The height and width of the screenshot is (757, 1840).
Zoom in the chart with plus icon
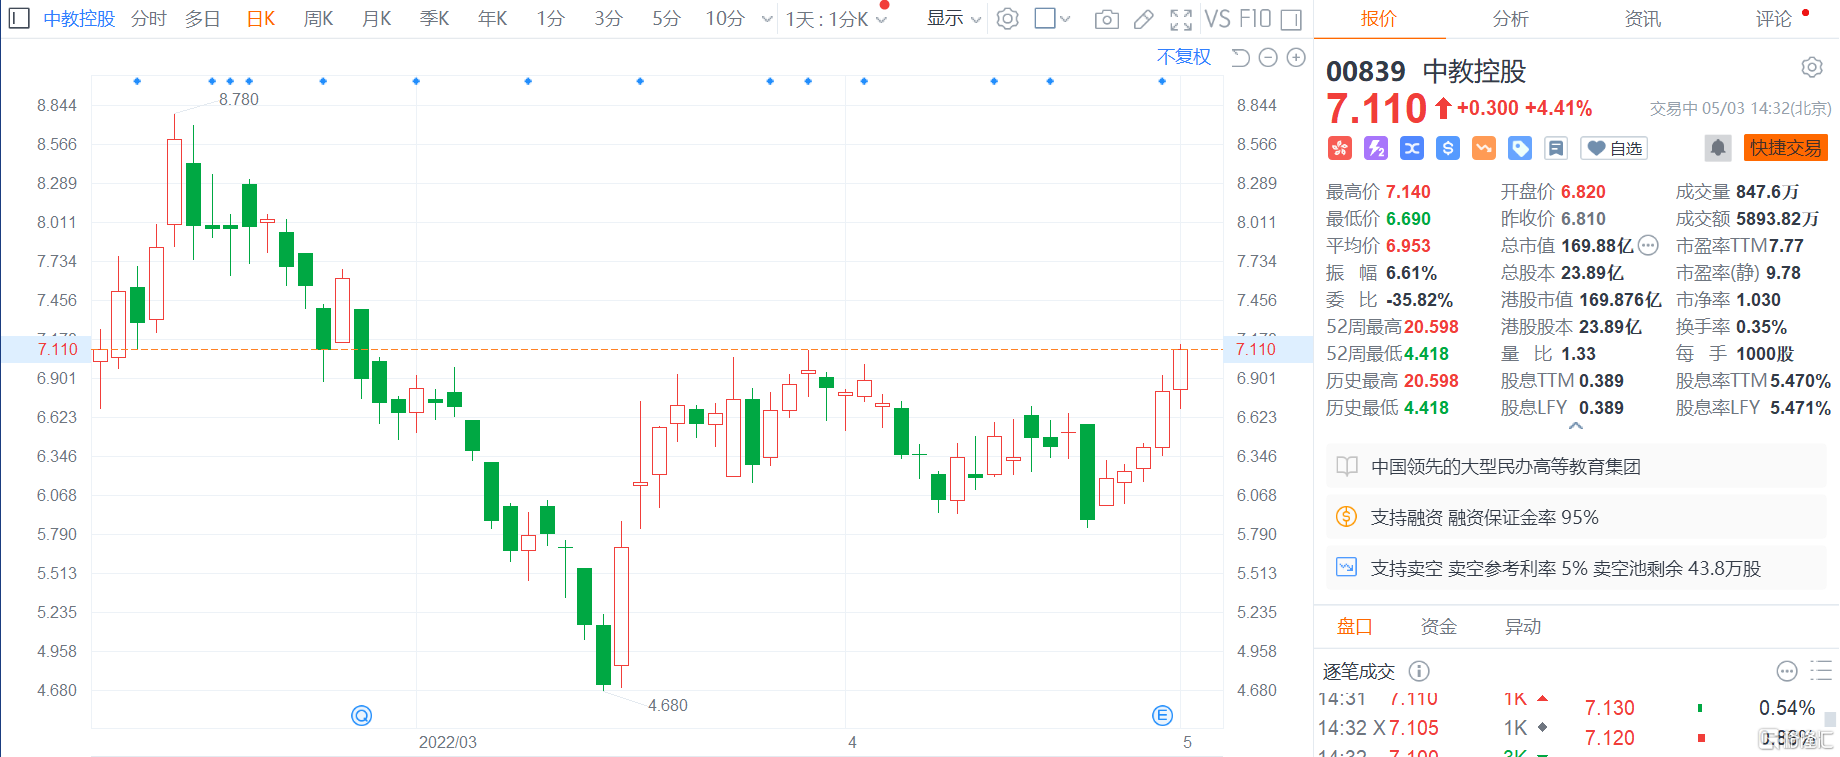pos(1296,58)
